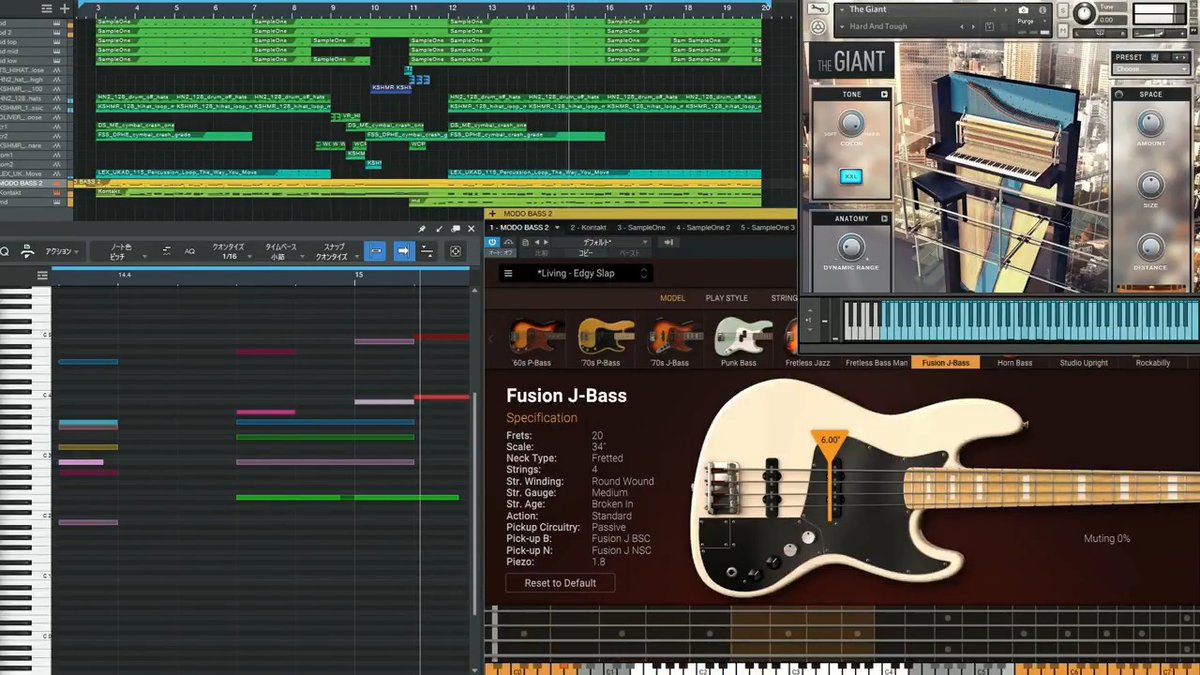The height and width of the screenshot is (675, 1200).
Task: Adjust Kontakt Tune knob
Action: (x=1084, y=13)
